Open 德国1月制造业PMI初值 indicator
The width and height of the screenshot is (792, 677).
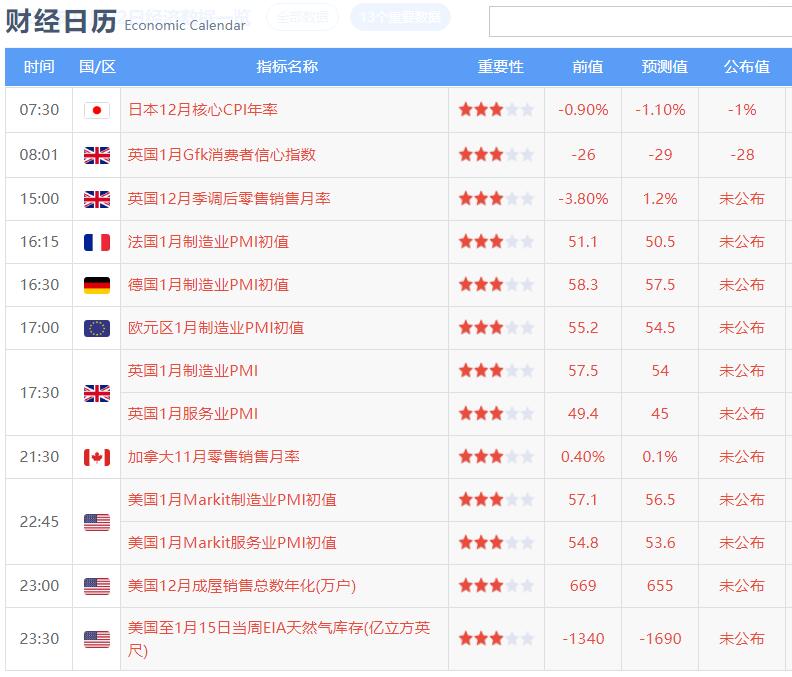208,285
